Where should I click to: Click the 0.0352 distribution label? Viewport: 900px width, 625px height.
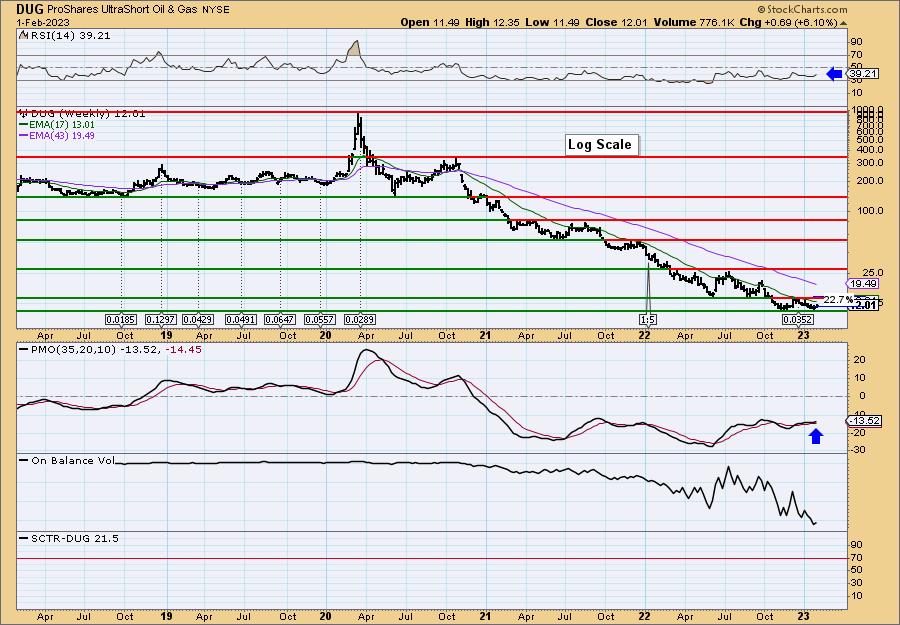pyautogui.click(x=798, y=319)
